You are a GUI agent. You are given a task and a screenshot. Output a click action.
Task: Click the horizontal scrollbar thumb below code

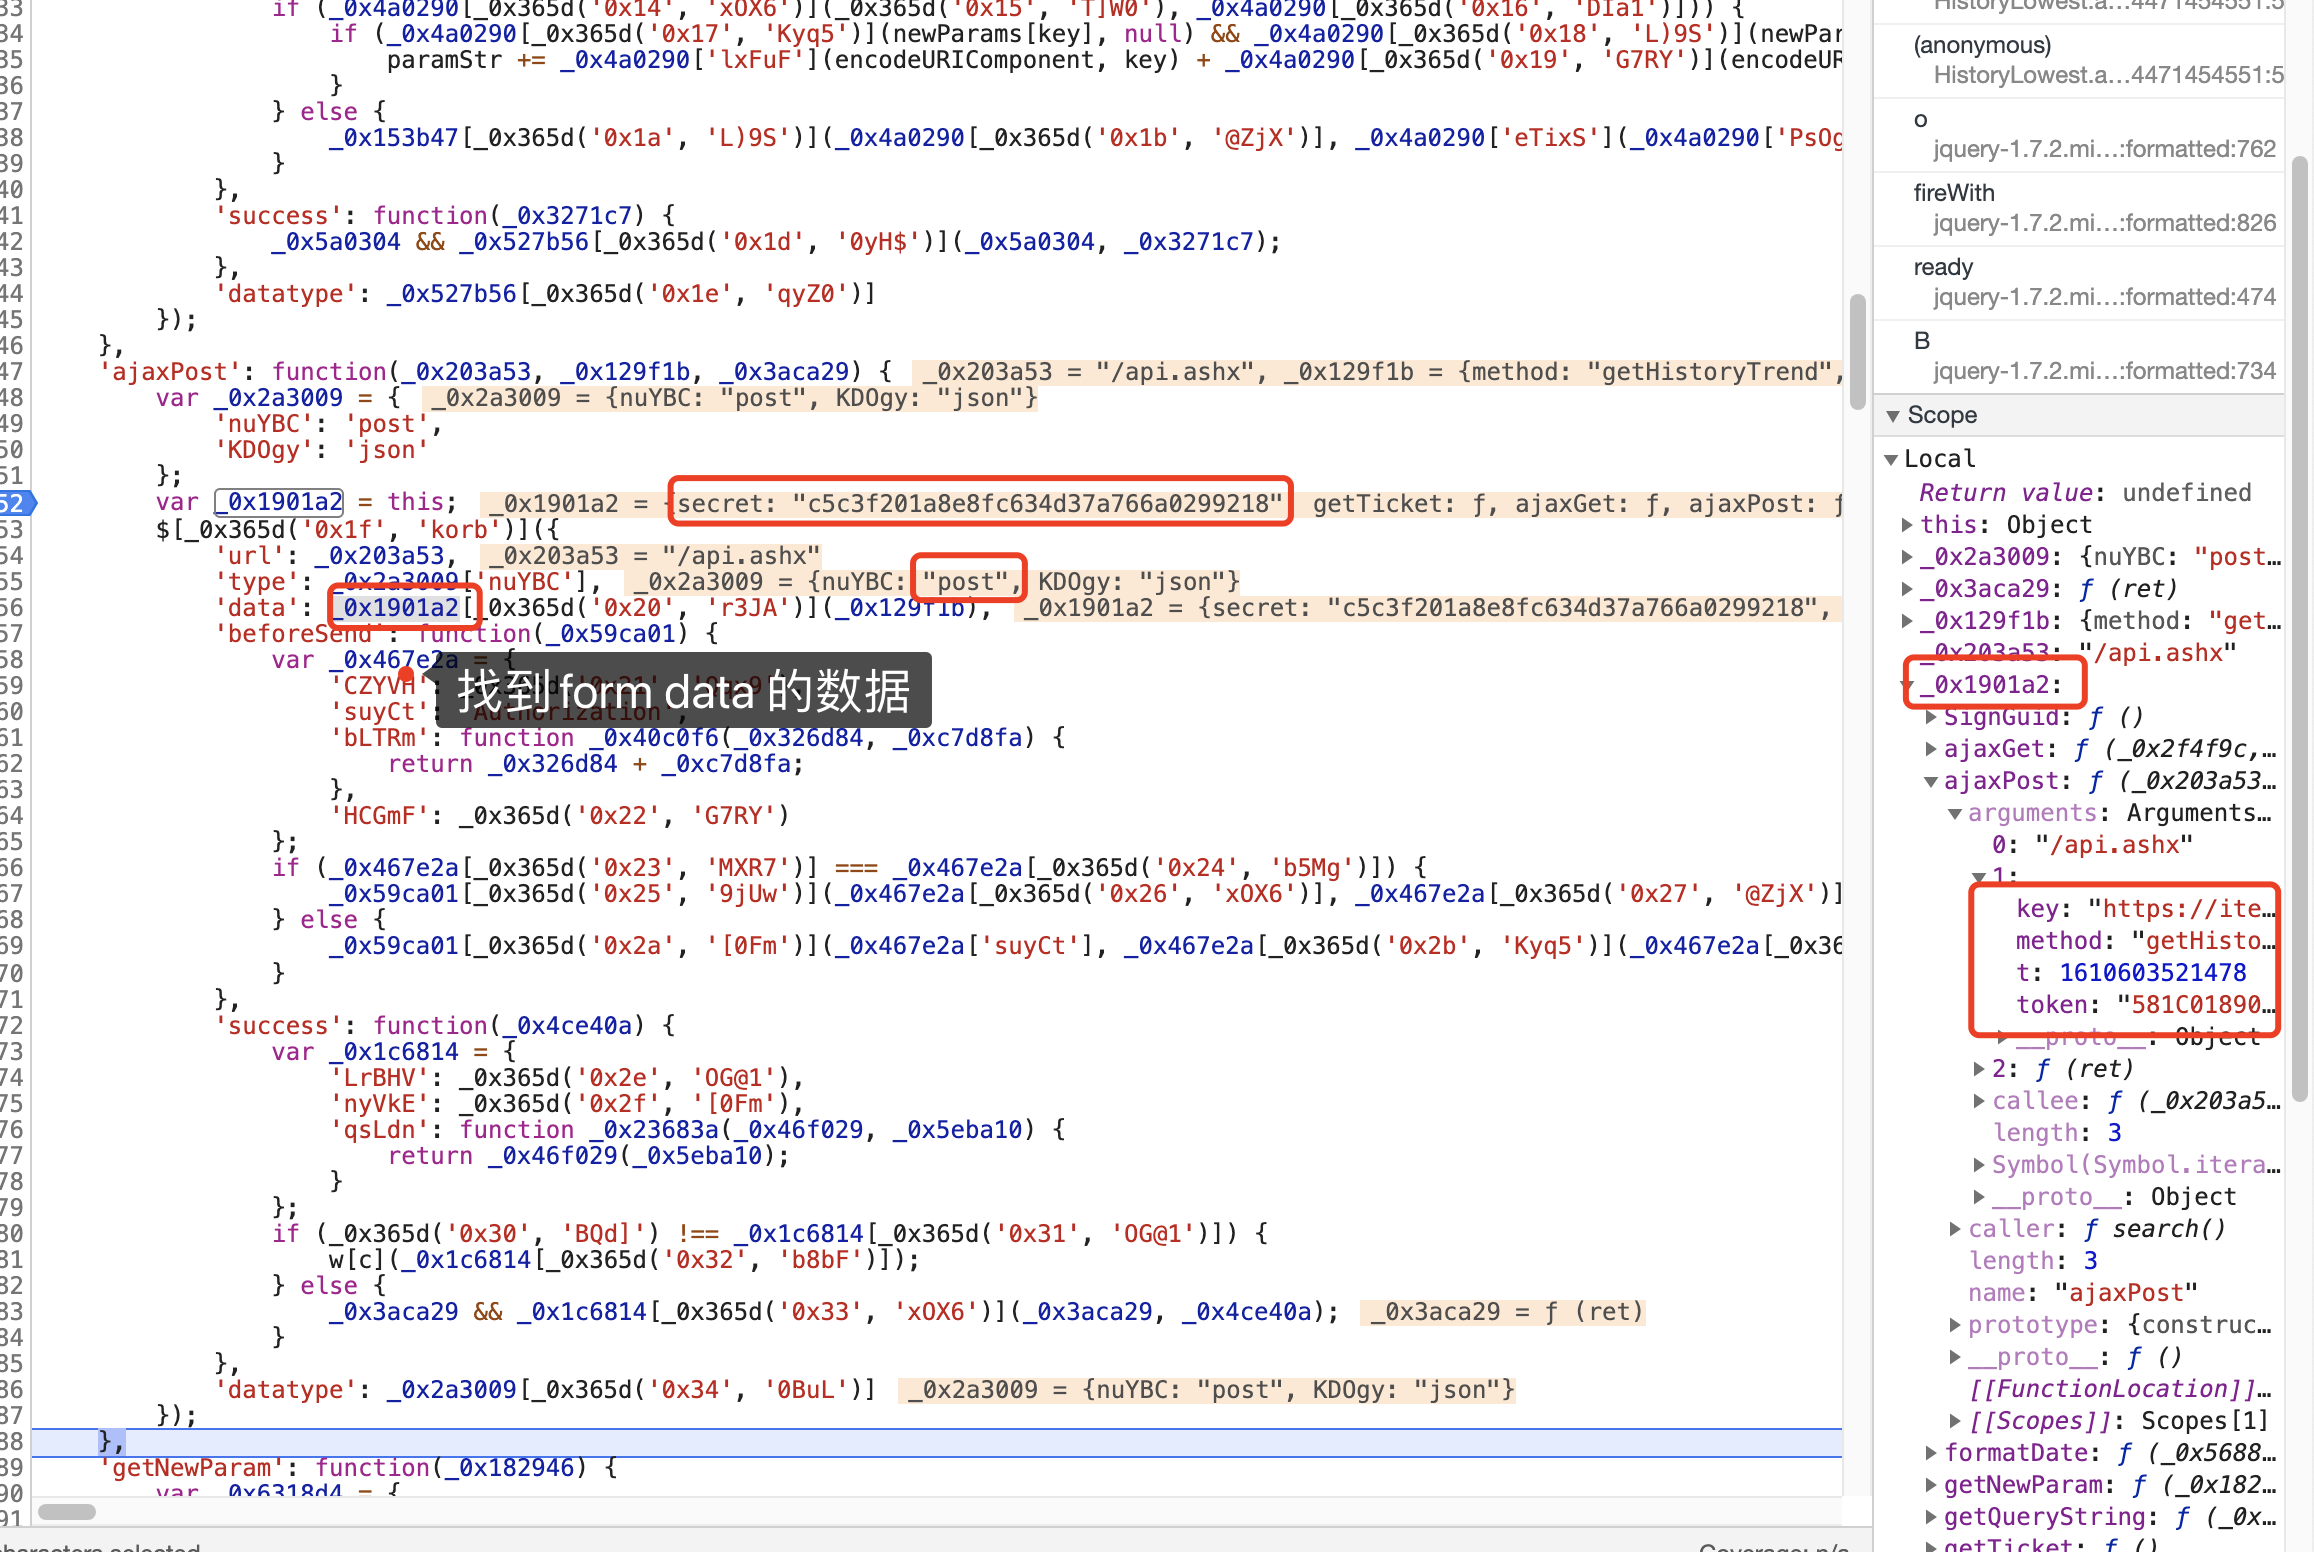click(x=67, y=1511)
